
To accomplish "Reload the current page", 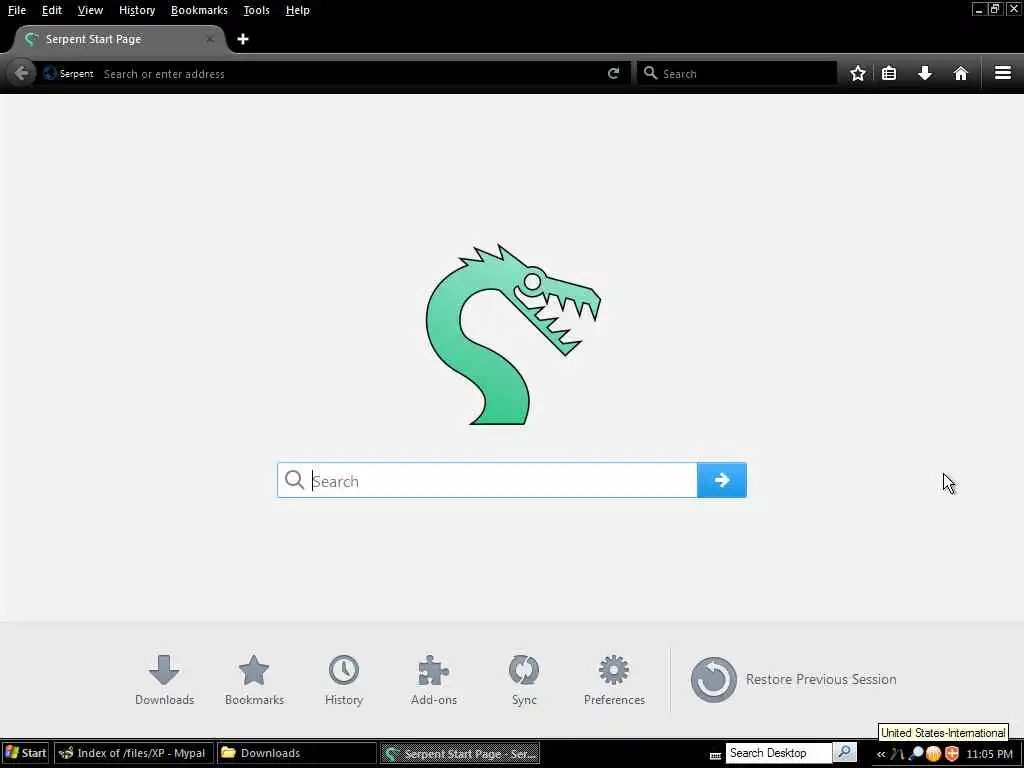I will coord(613,73).
